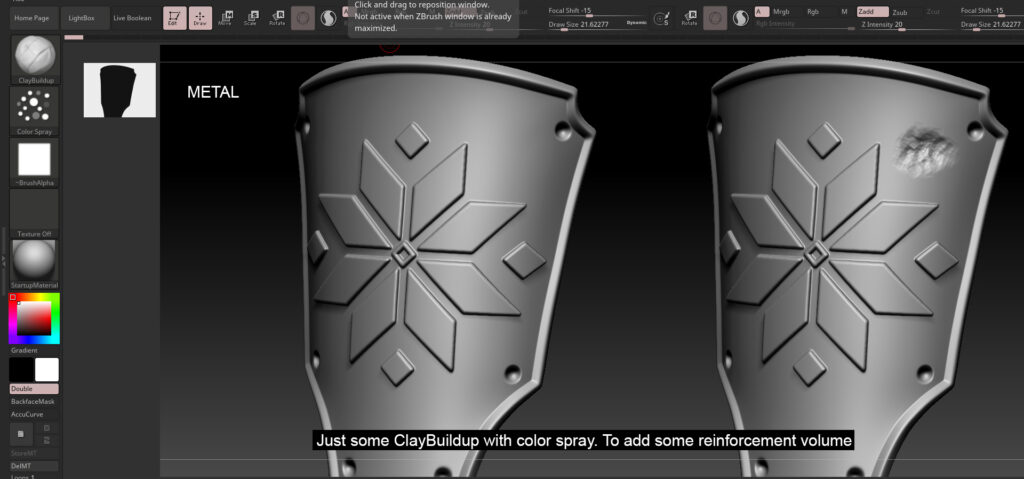Click the METAL label text
The image size is (1024, 479).
click(213, 92)
